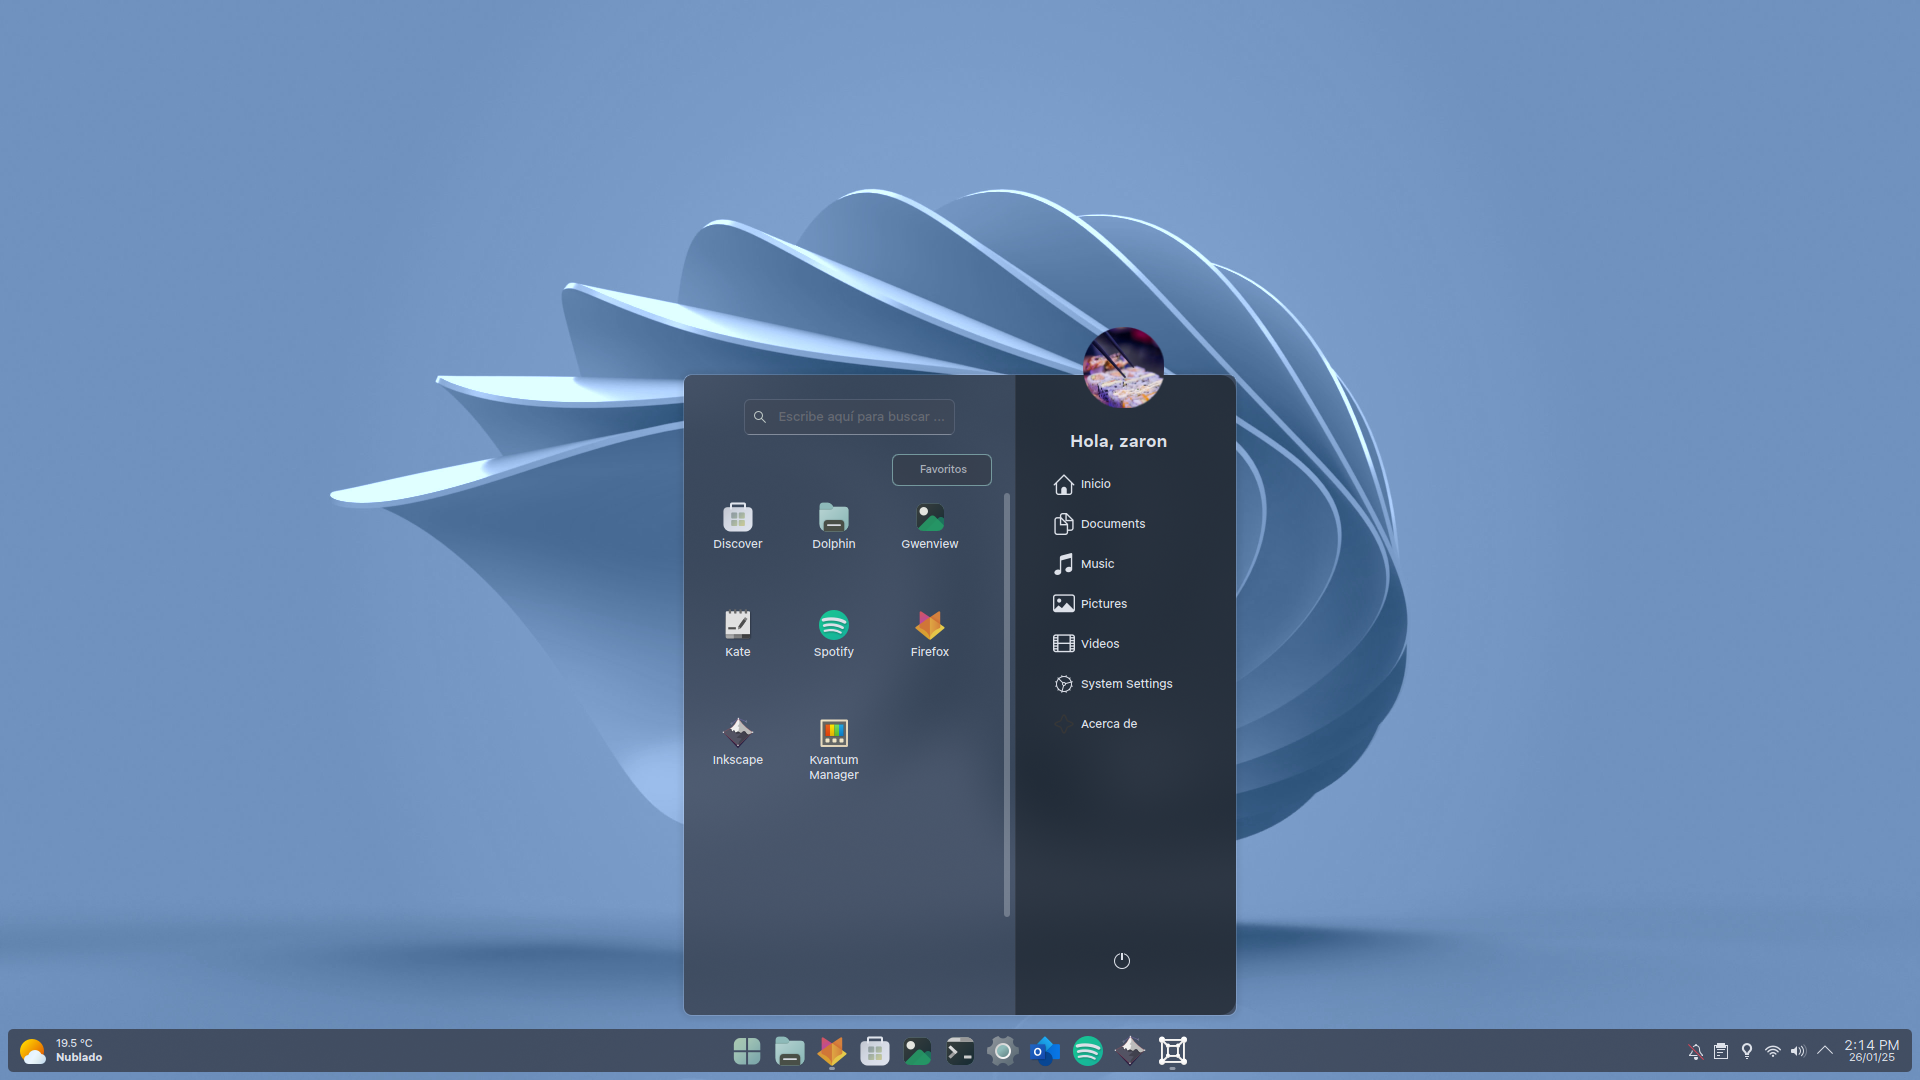Focus the 'Escribe aquí para buscar' search field
1920x1080 pixels.
[x=849, y=417]
